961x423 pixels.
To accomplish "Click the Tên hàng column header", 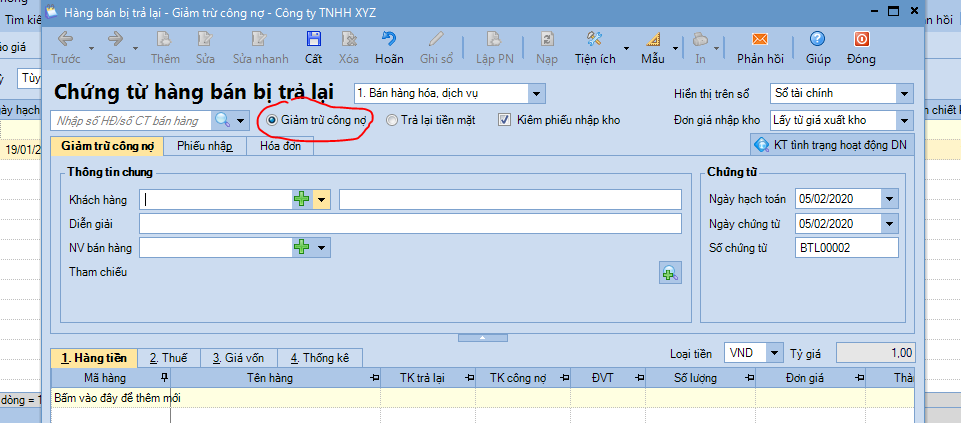I will pos(276,378).
